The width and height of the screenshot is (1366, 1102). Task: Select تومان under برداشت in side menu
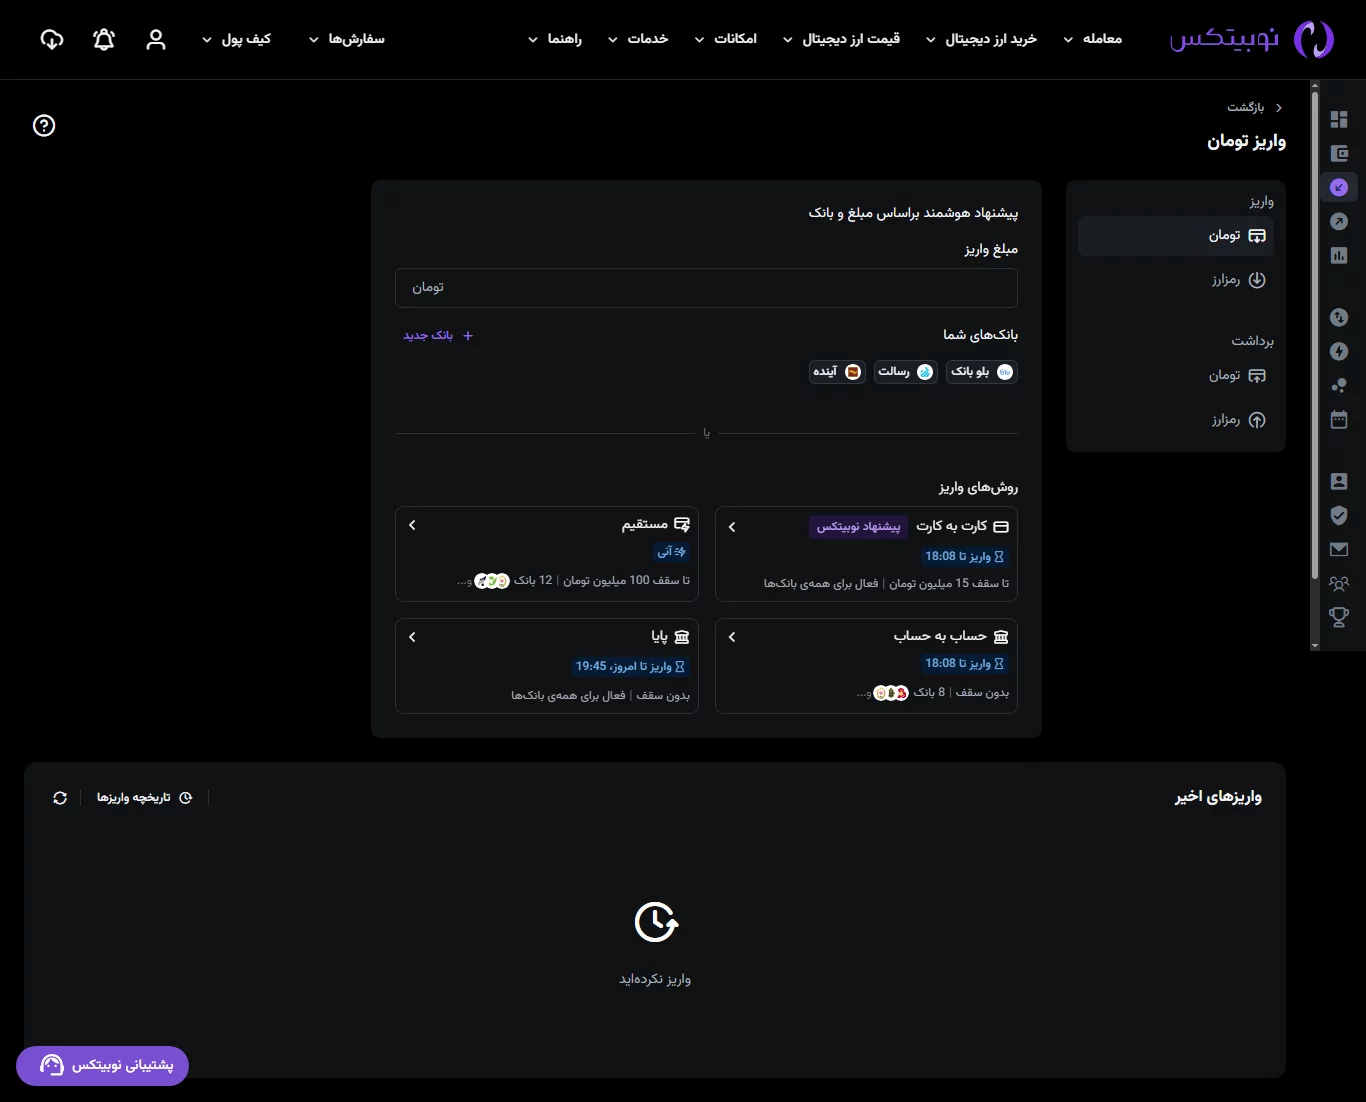(1176, 376)
